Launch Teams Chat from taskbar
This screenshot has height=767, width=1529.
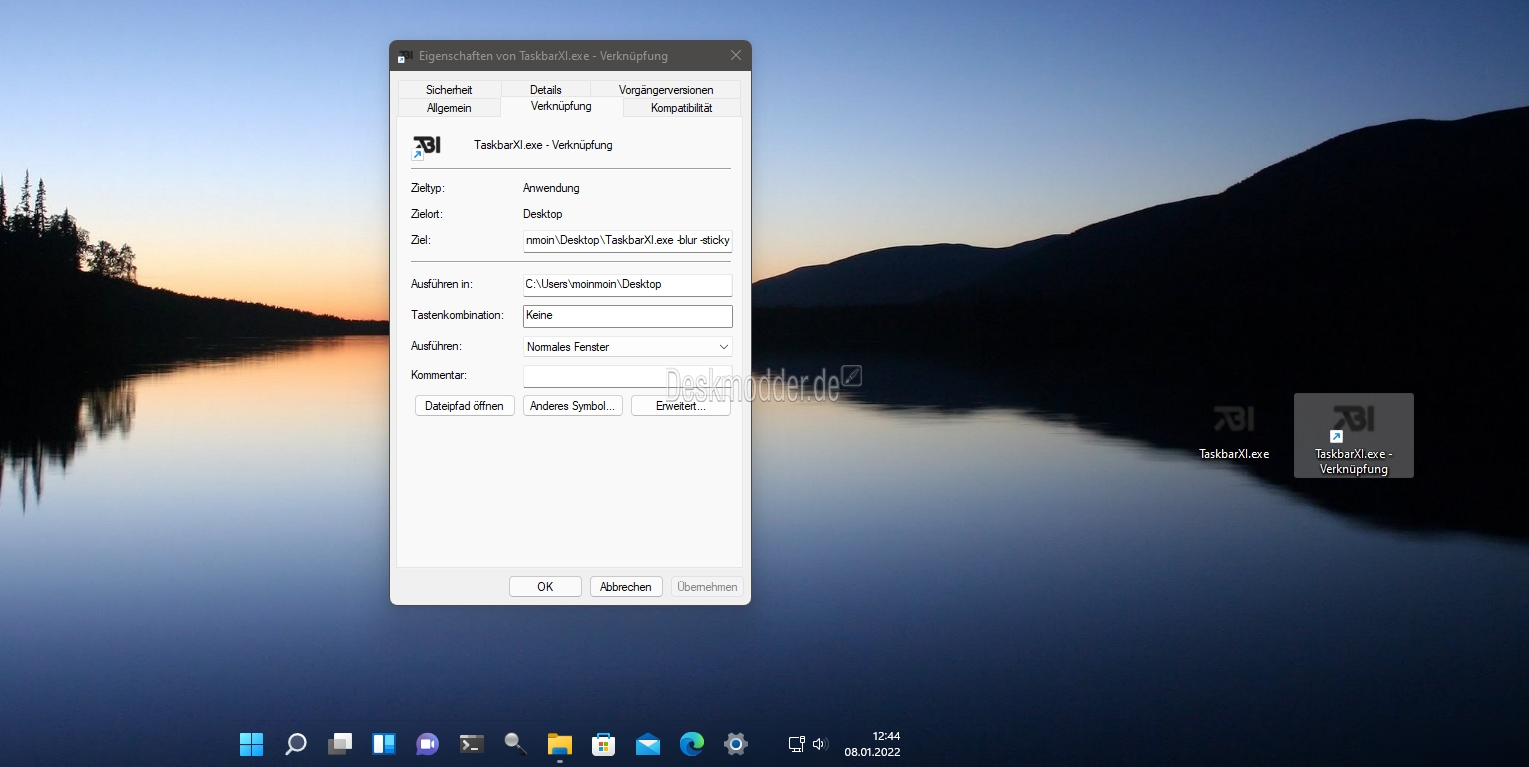click(428, 744)
